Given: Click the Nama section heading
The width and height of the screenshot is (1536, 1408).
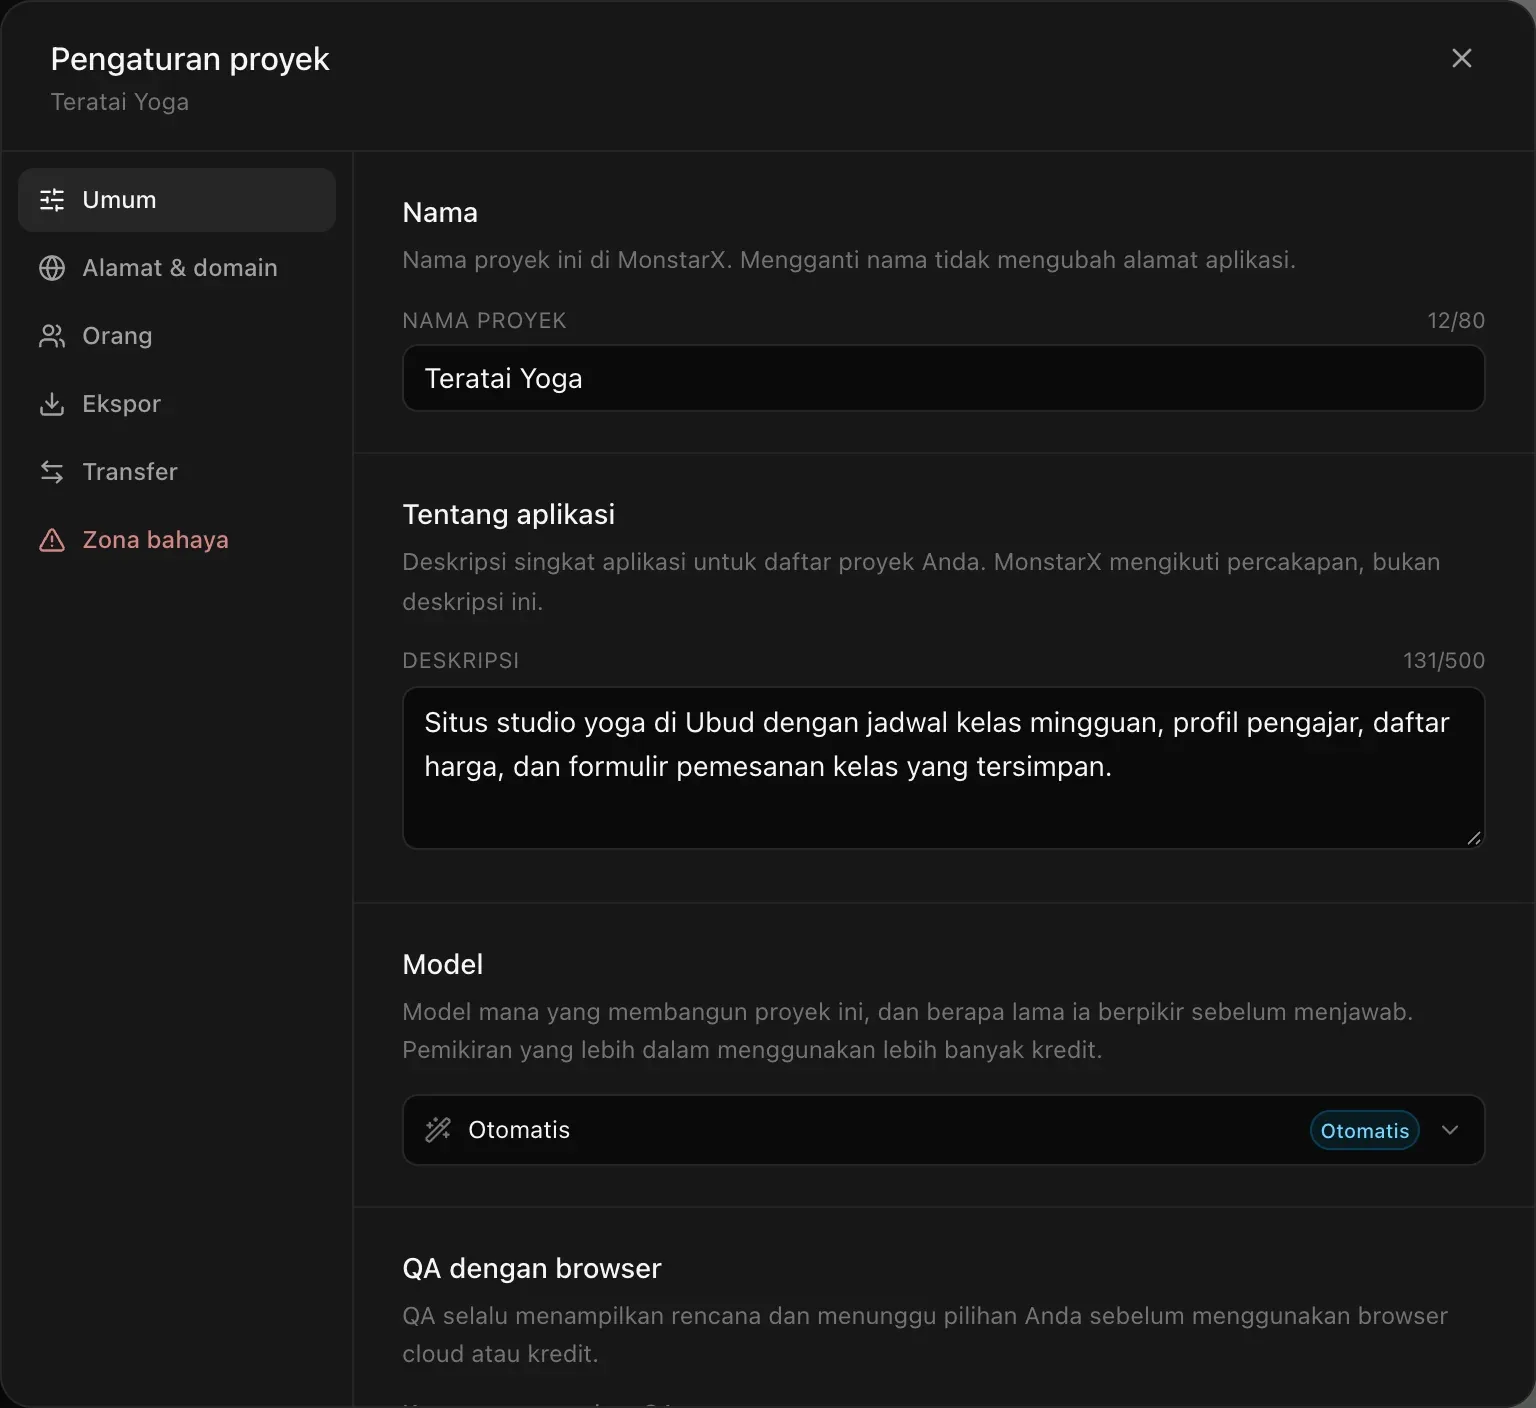Looking at the screenshot, I should coord(440,212).
